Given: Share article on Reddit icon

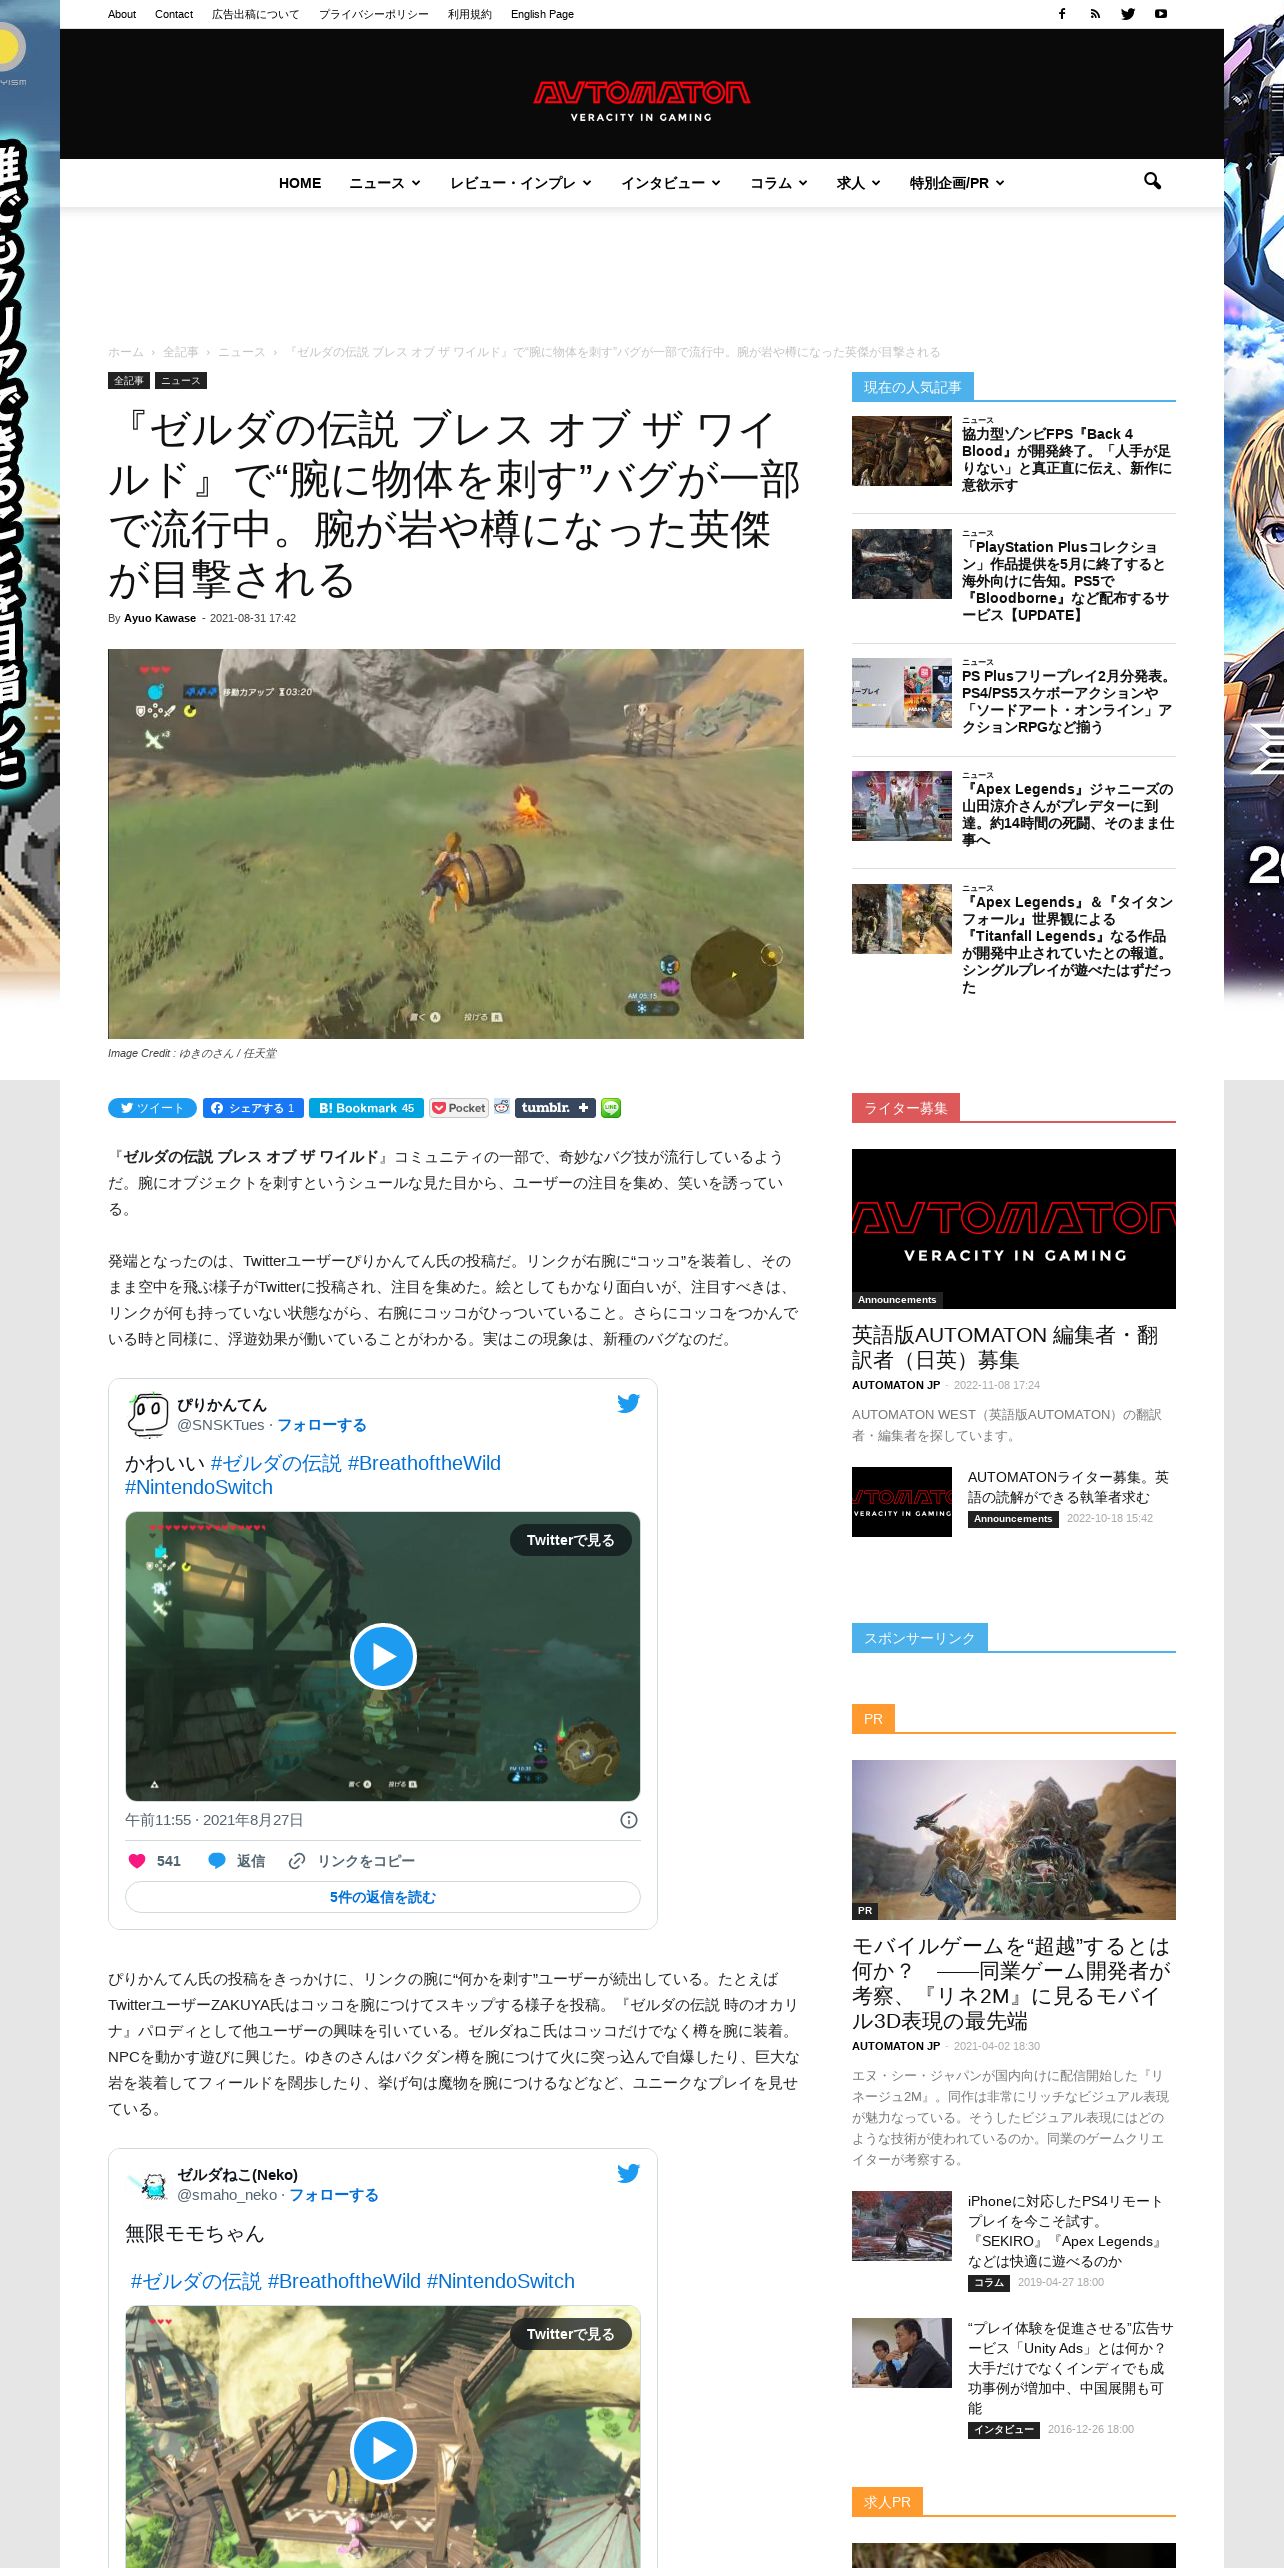Looking at the screenshot, I should (x=501, y=1107).
